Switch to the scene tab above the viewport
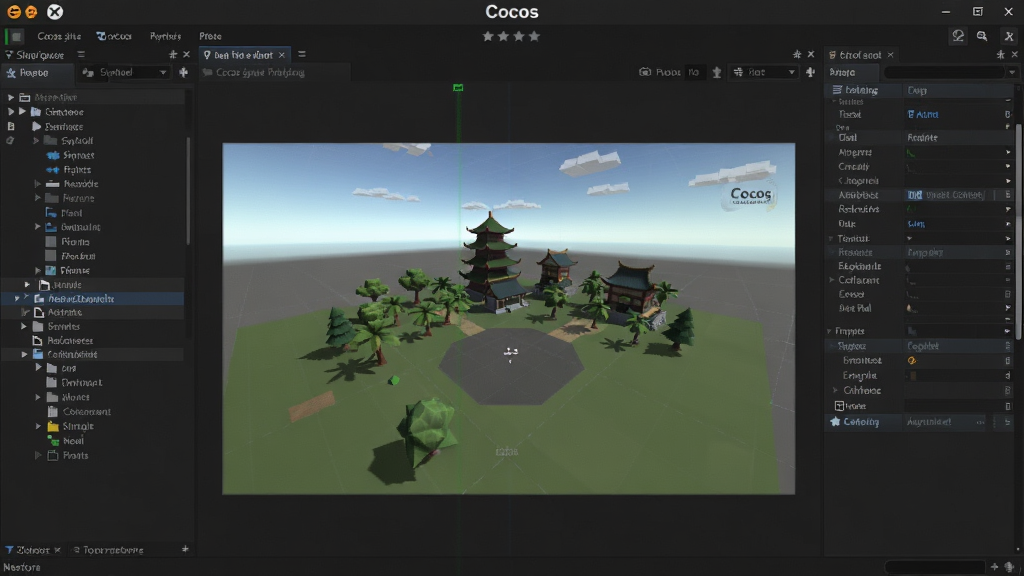Screen dimensions: 1024x576 [x=243, y=55]
